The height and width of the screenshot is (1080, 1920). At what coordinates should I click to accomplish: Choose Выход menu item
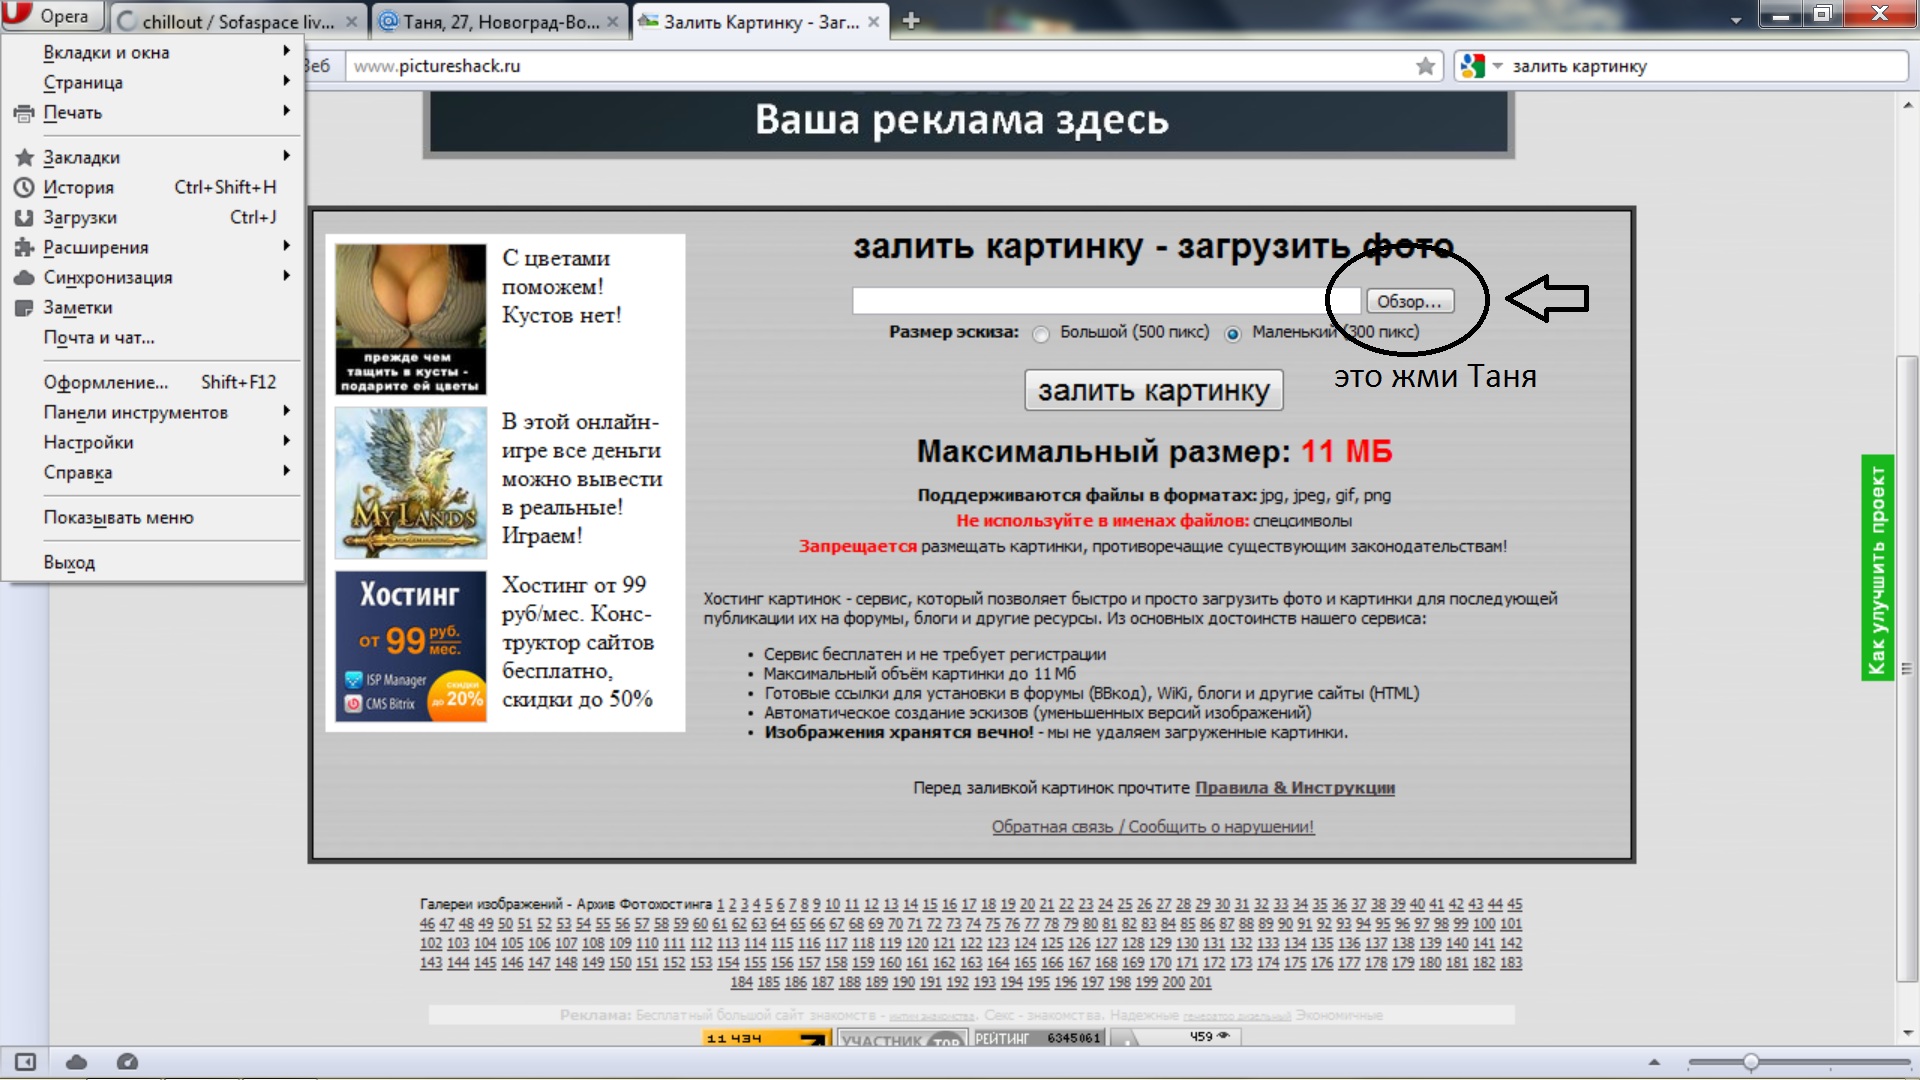(x=154, y=563)
